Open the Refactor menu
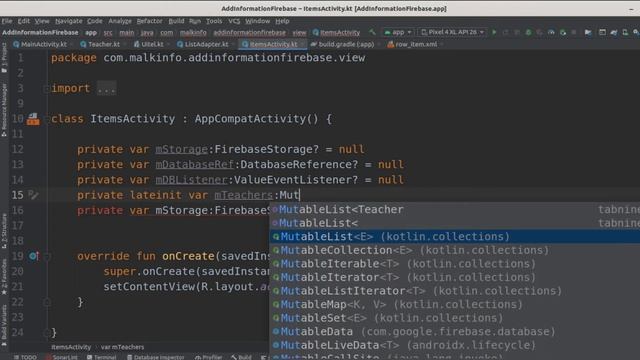 click(x=149, y=21)
